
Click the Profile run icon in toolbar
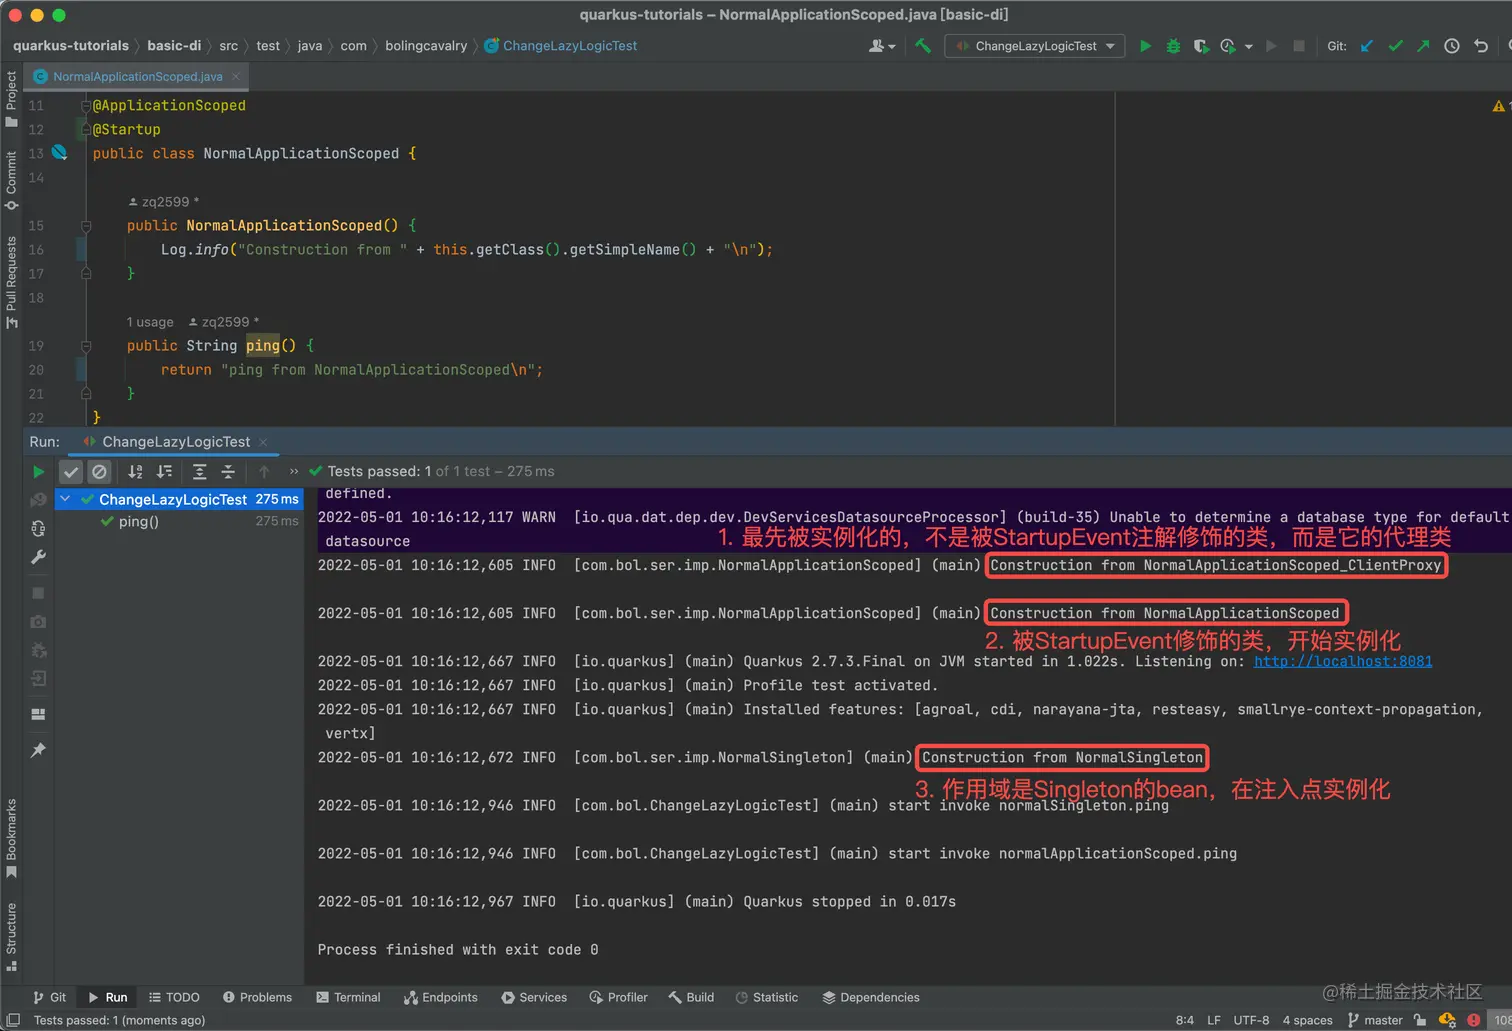coord(1228,46)
